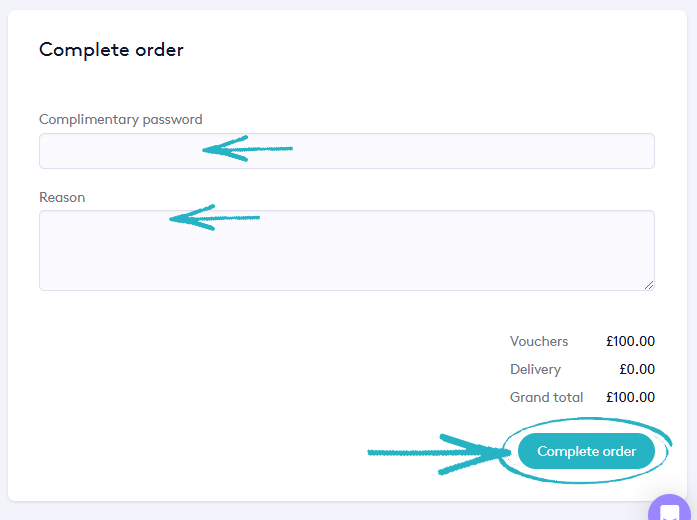Click the Complete order page heading
The height and width of the screenshot is (520, 697).
(111, 50)
